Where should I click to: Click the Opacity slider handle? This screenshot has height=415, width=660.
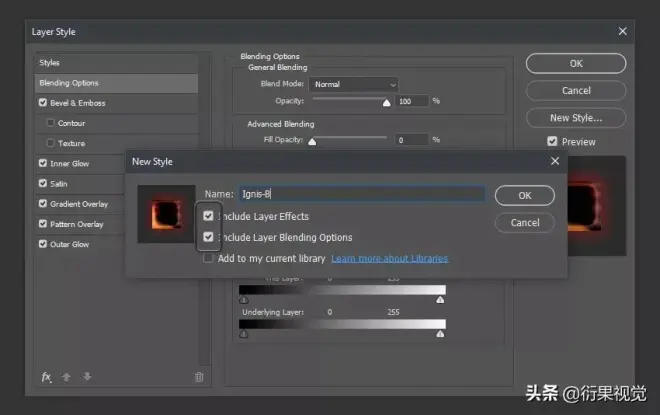(x=386, y=103)
